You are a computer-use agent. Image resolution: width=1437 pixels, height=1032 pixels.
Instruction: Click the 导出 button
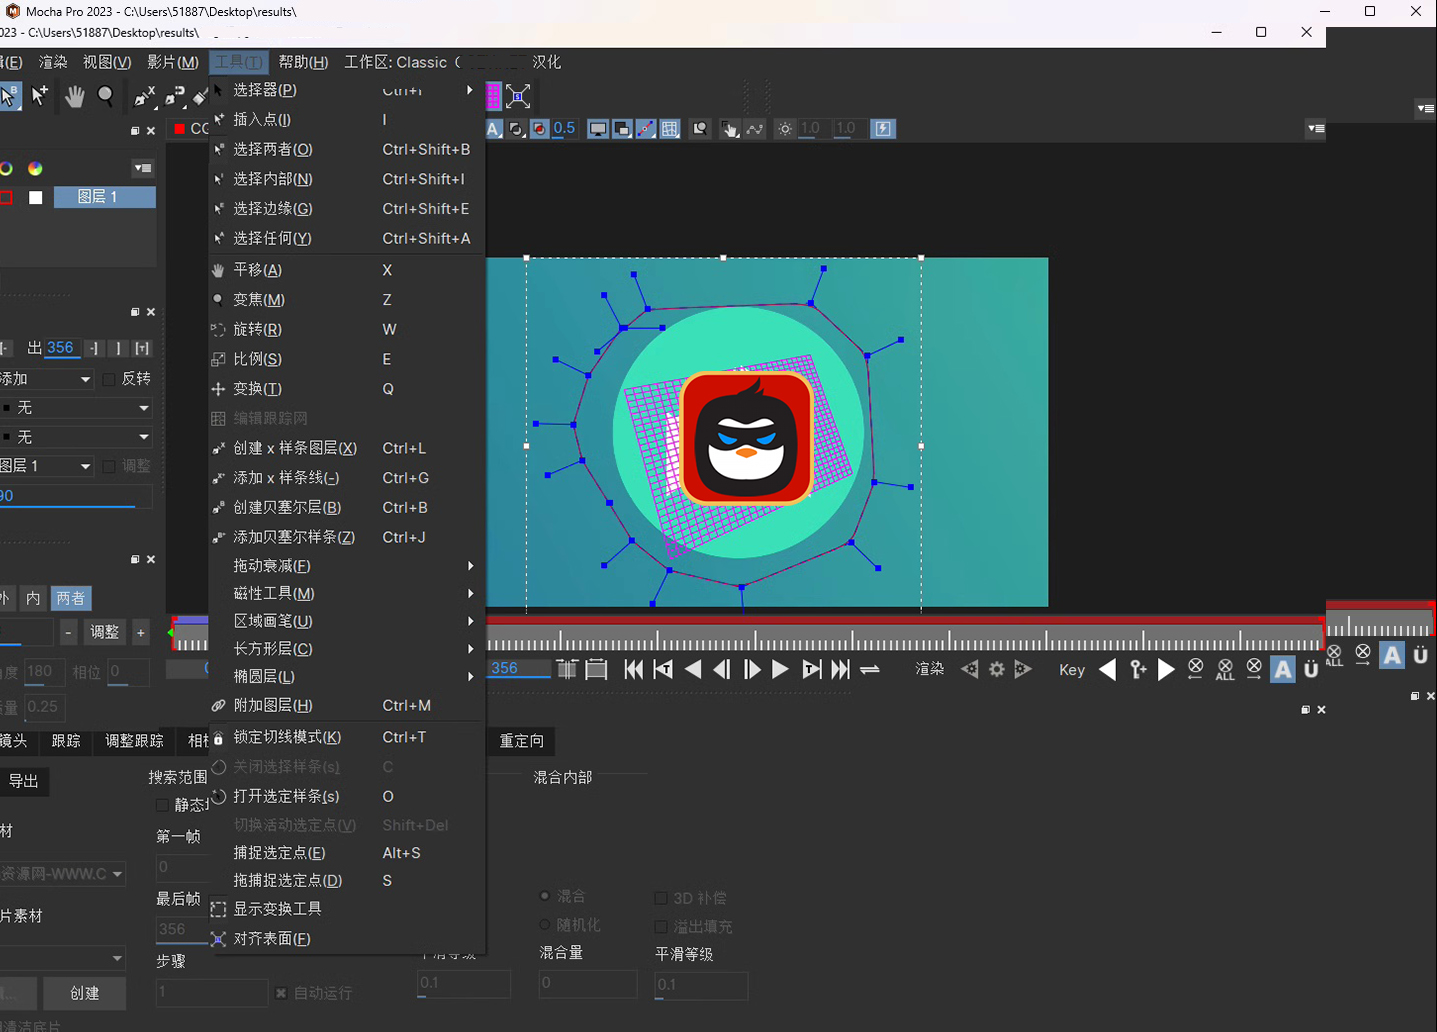point(24,781)
